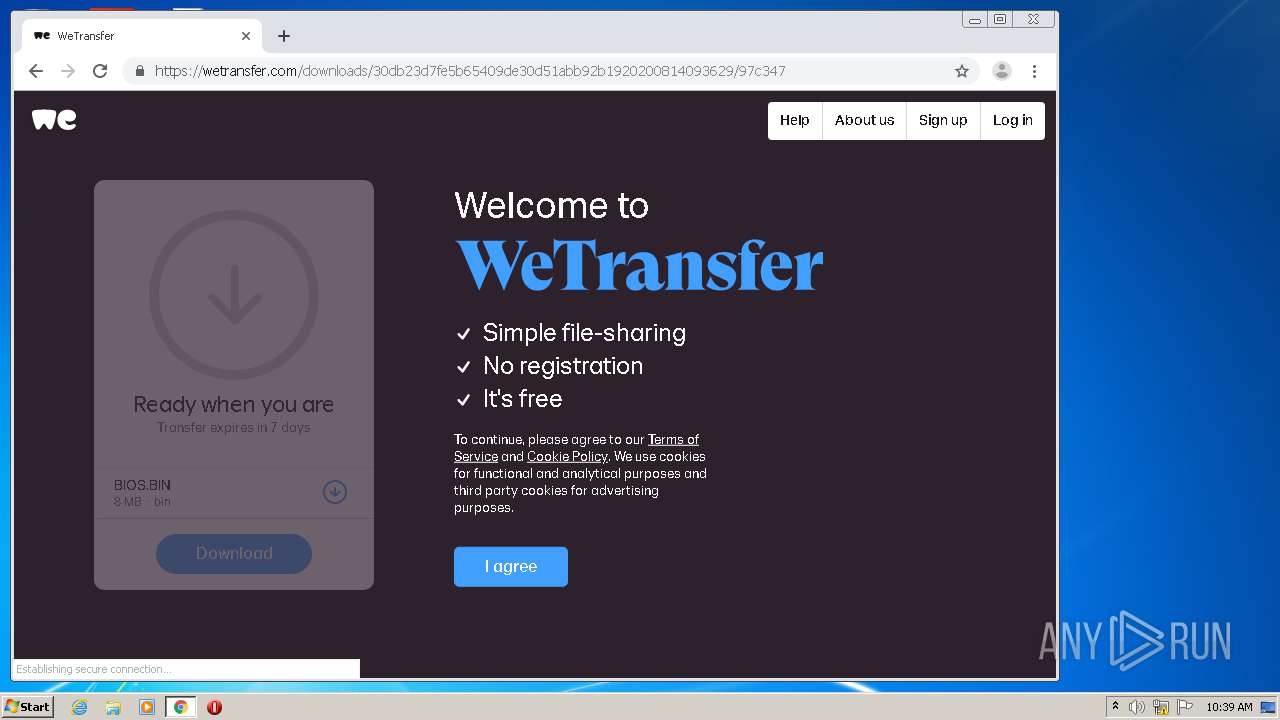Switch to Chrome in the taskbar
Viewport: 1280px width, 720px height.
(181, 707)
